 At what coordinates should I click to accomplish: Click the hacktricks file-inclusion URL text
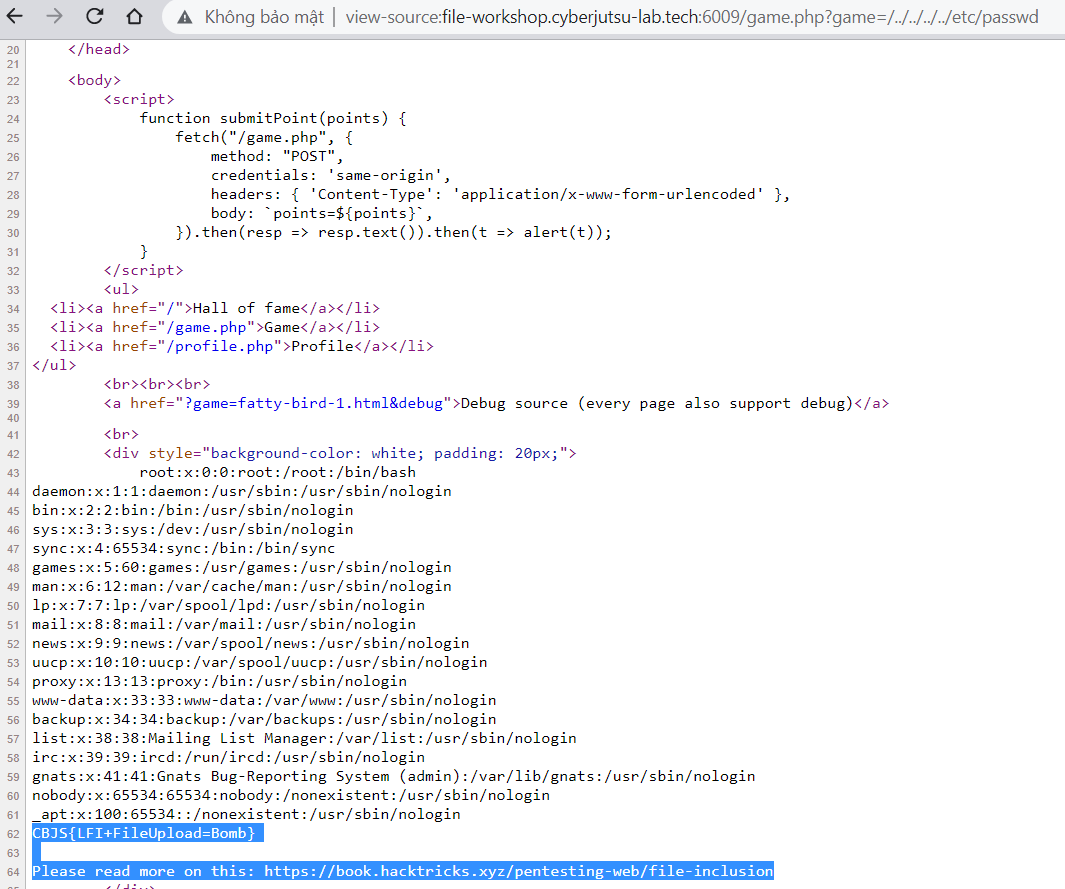click(x=519, y=871)
